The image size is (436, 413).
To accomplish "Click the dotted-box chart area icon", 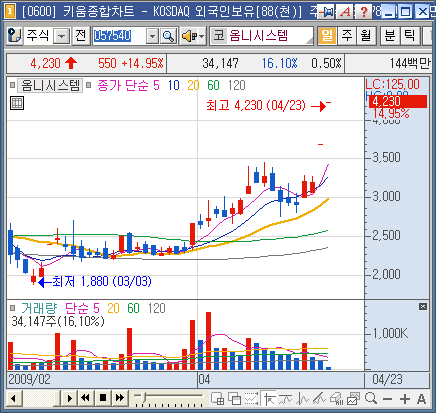I will (252, 399).
